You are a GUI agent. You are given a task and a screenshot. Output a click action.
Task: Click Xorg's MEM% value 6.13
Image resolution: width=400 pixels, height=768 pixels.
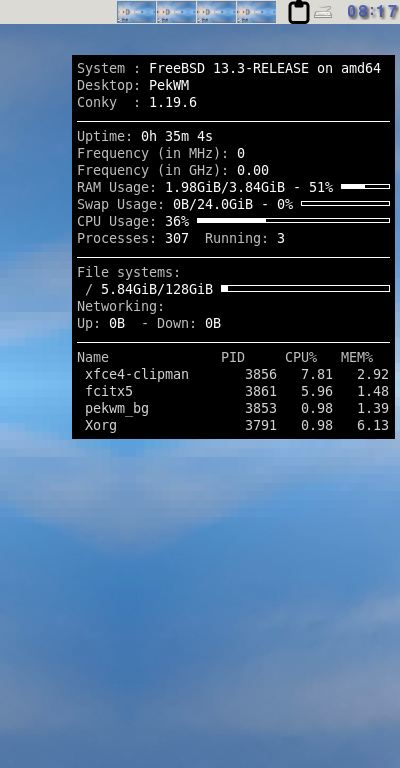tap(373, 426)
